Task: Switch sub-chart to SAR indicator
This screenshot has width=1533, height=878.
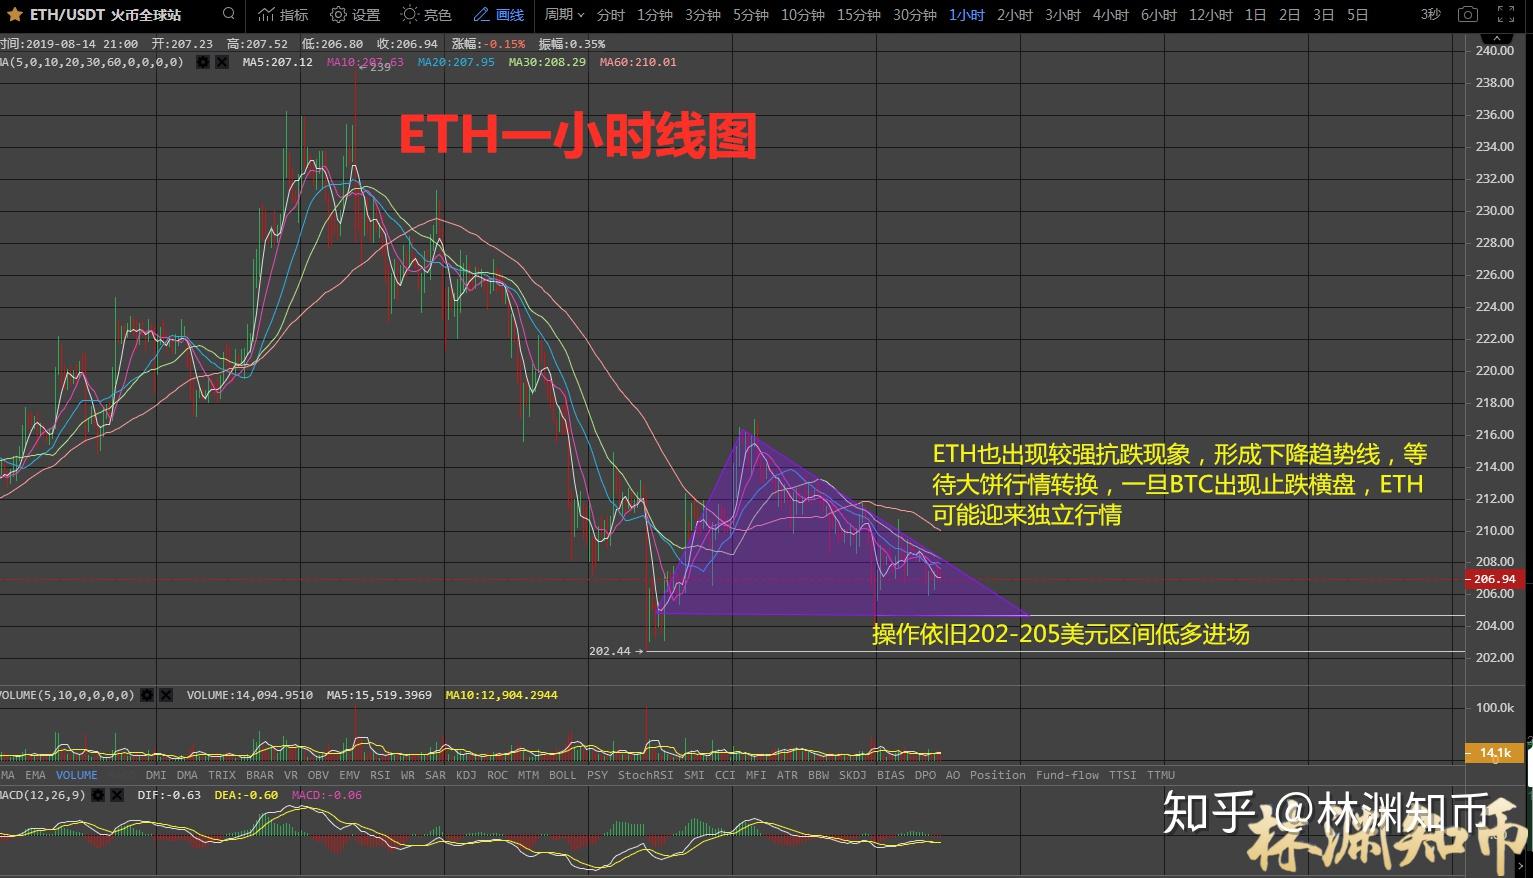Action: click(x=436, y=775)
